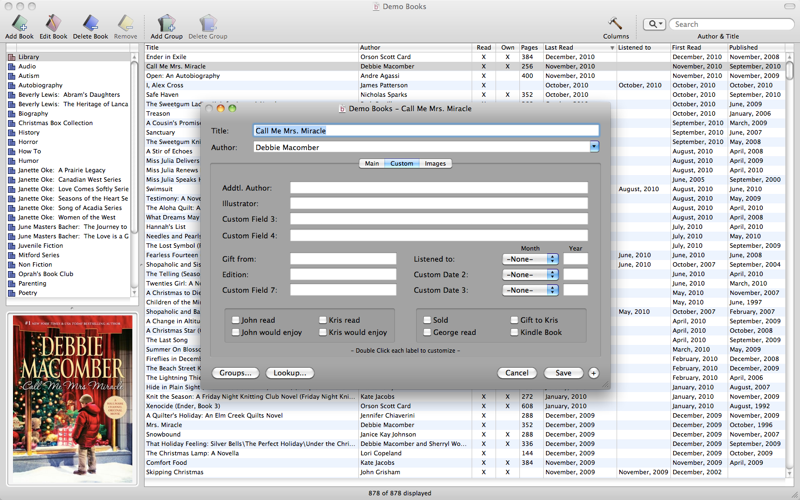Enable the John read checkbox

click(234, 321)
